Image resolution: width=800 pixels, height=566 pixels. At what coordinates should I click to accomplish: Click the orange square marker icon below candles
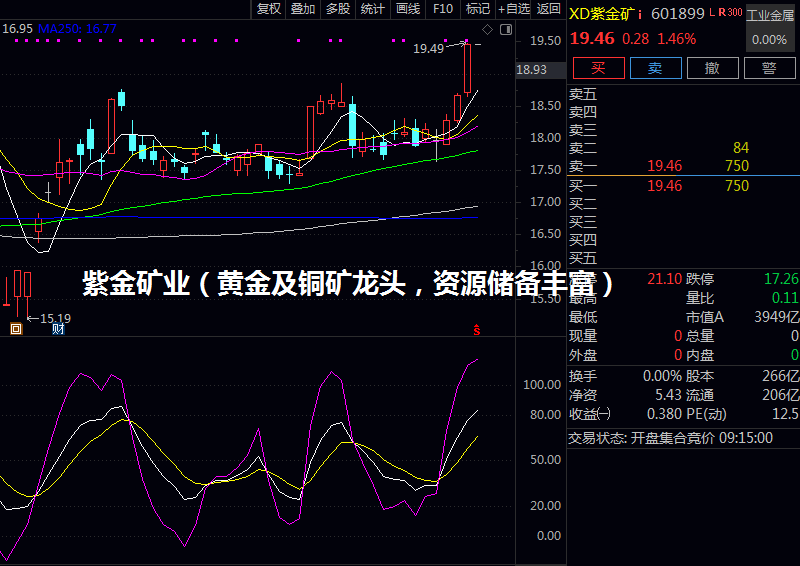coord(16,329)
